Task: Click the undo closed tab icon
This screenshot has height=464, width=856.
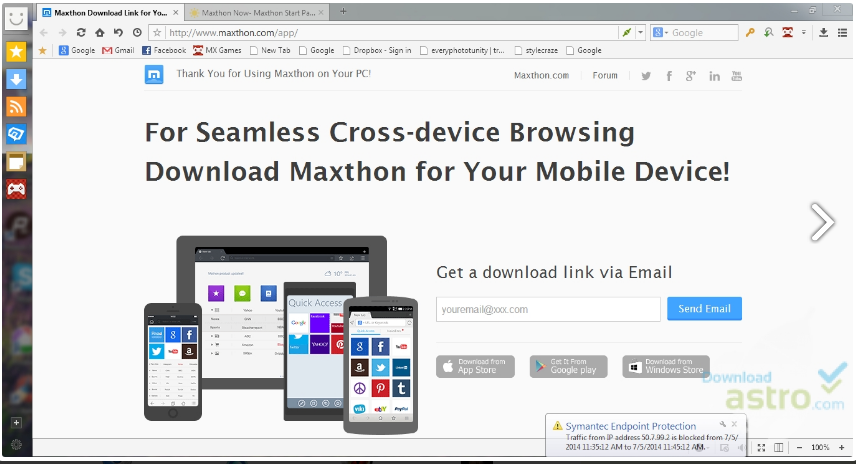Action: [118, 33]
